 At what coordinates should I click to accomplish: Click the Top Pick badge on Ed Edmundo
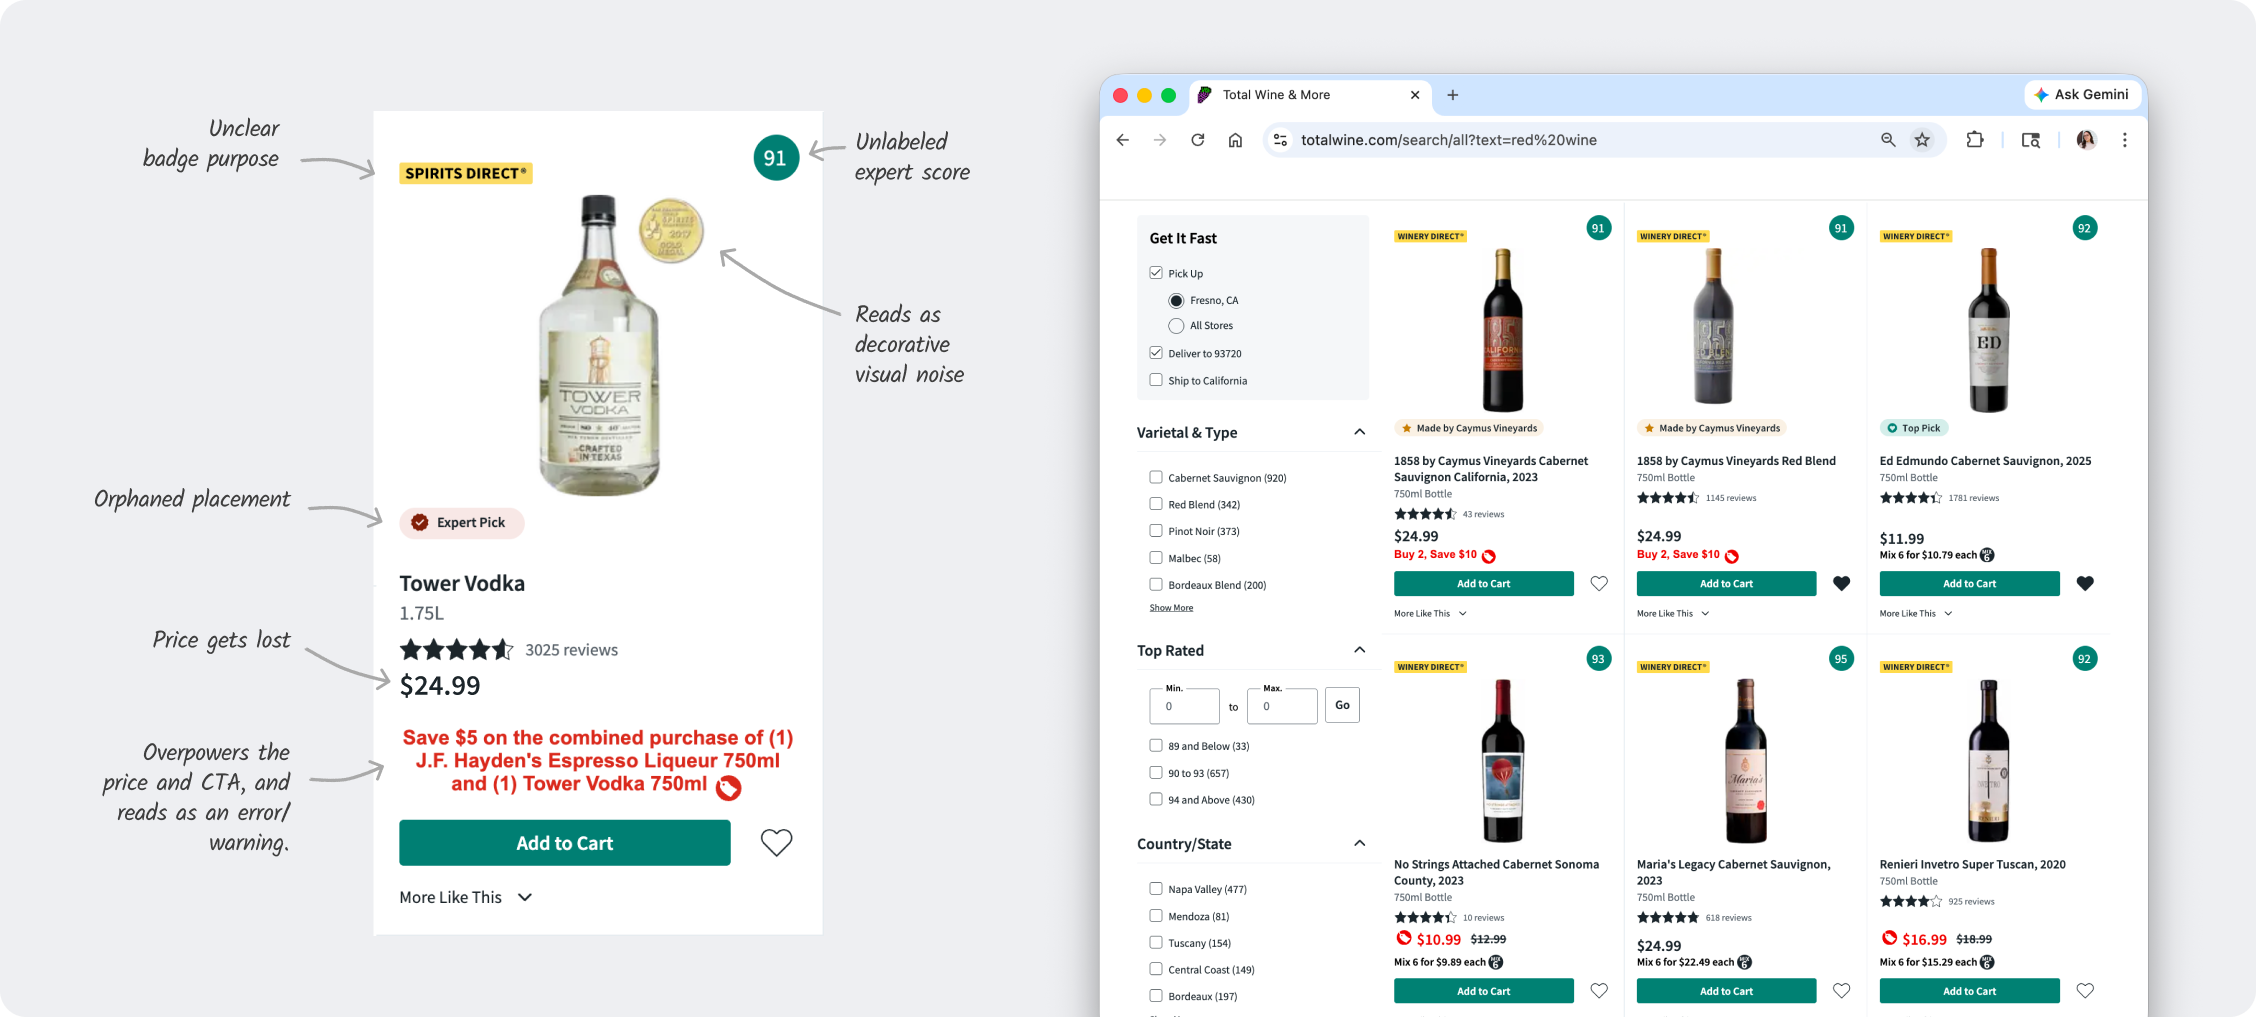(x=1912, y=428)
